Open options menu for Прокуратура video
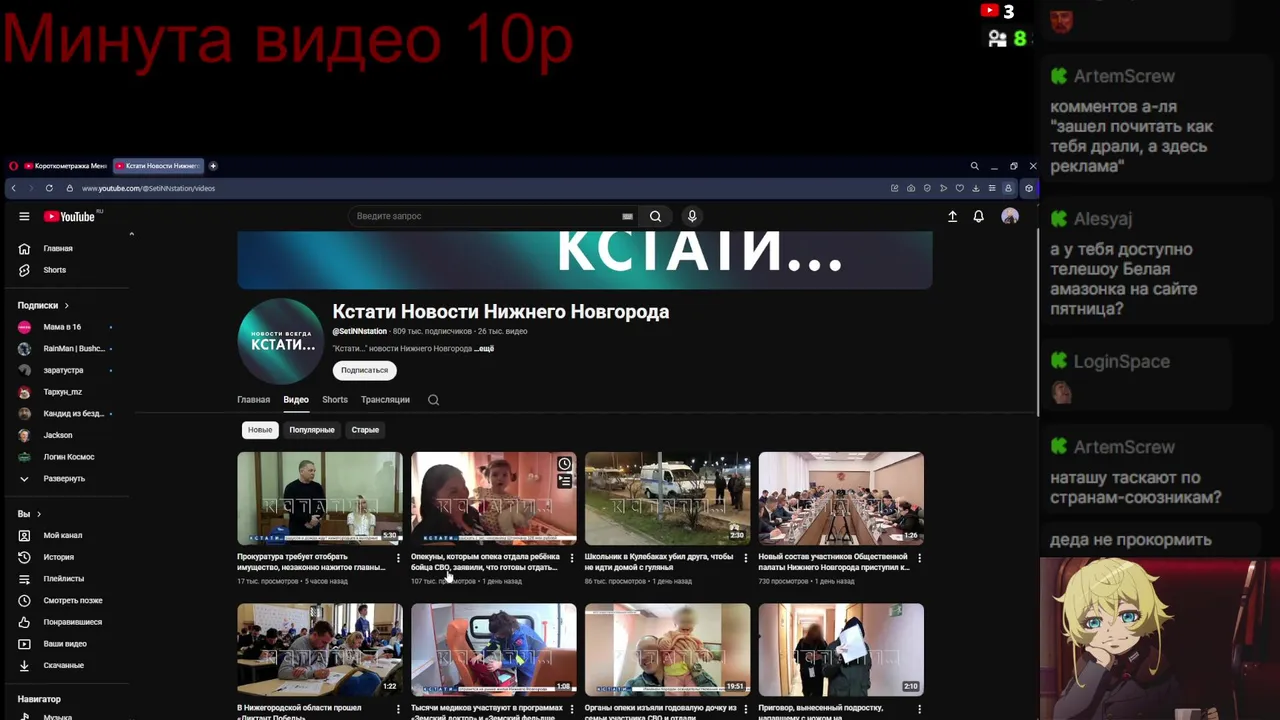 pos(398,558)
